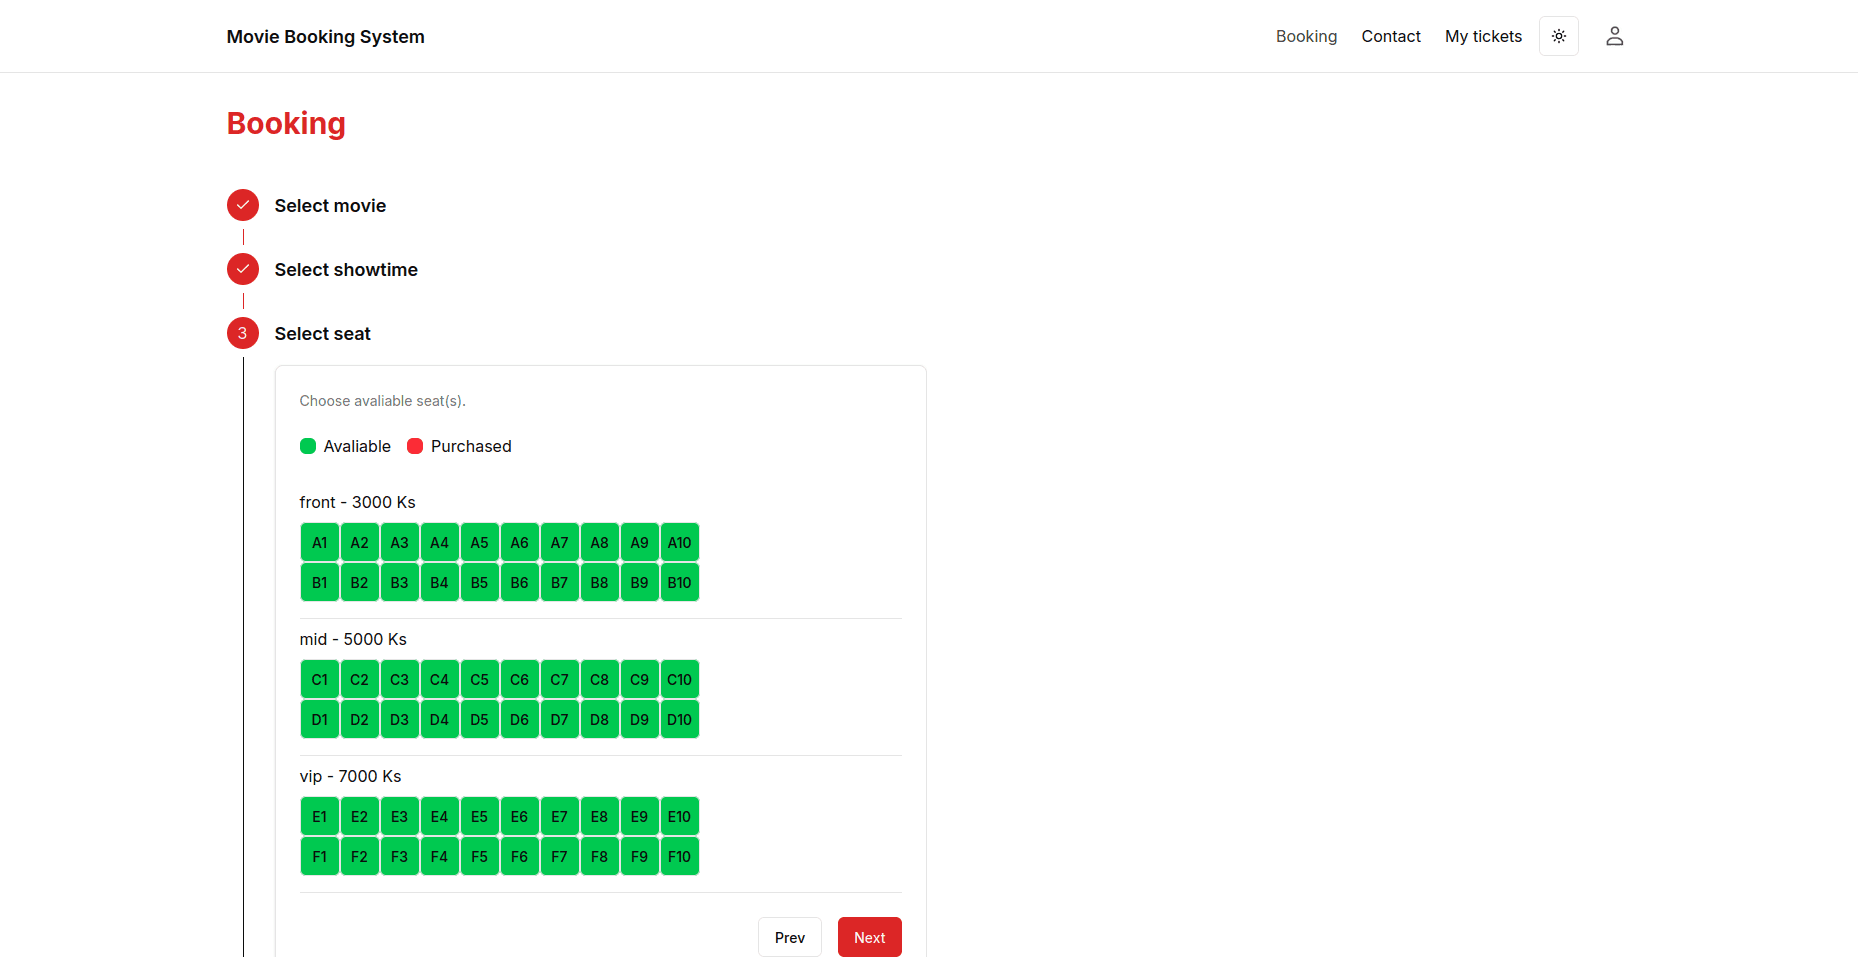Open the user profile icon

point(1614,36)
